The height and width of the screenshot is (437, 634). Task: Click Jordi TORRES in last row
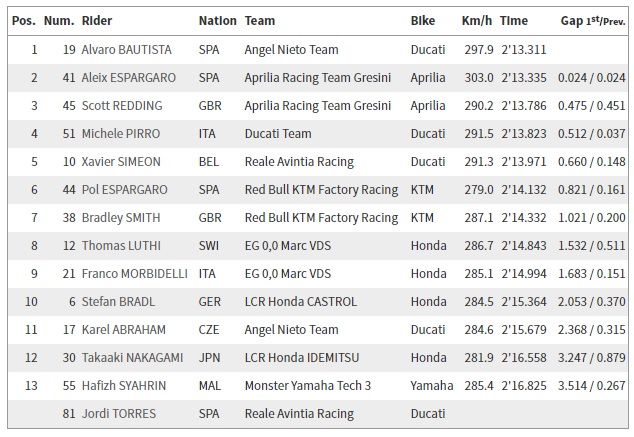[118, 414]
